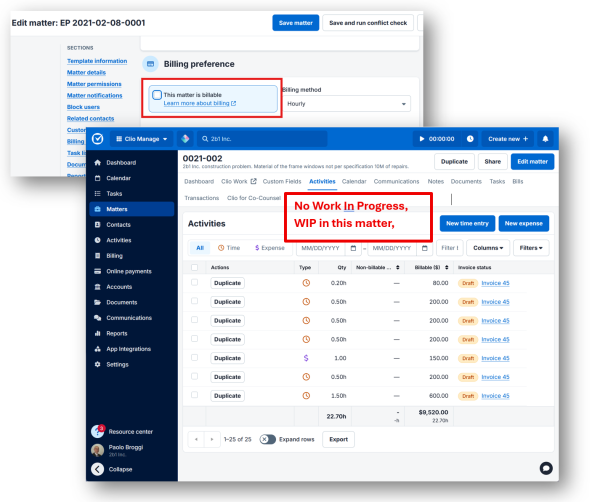Open the Billing method Hourly dropdown
Screen dimensions: 600x502
[346, 104]
